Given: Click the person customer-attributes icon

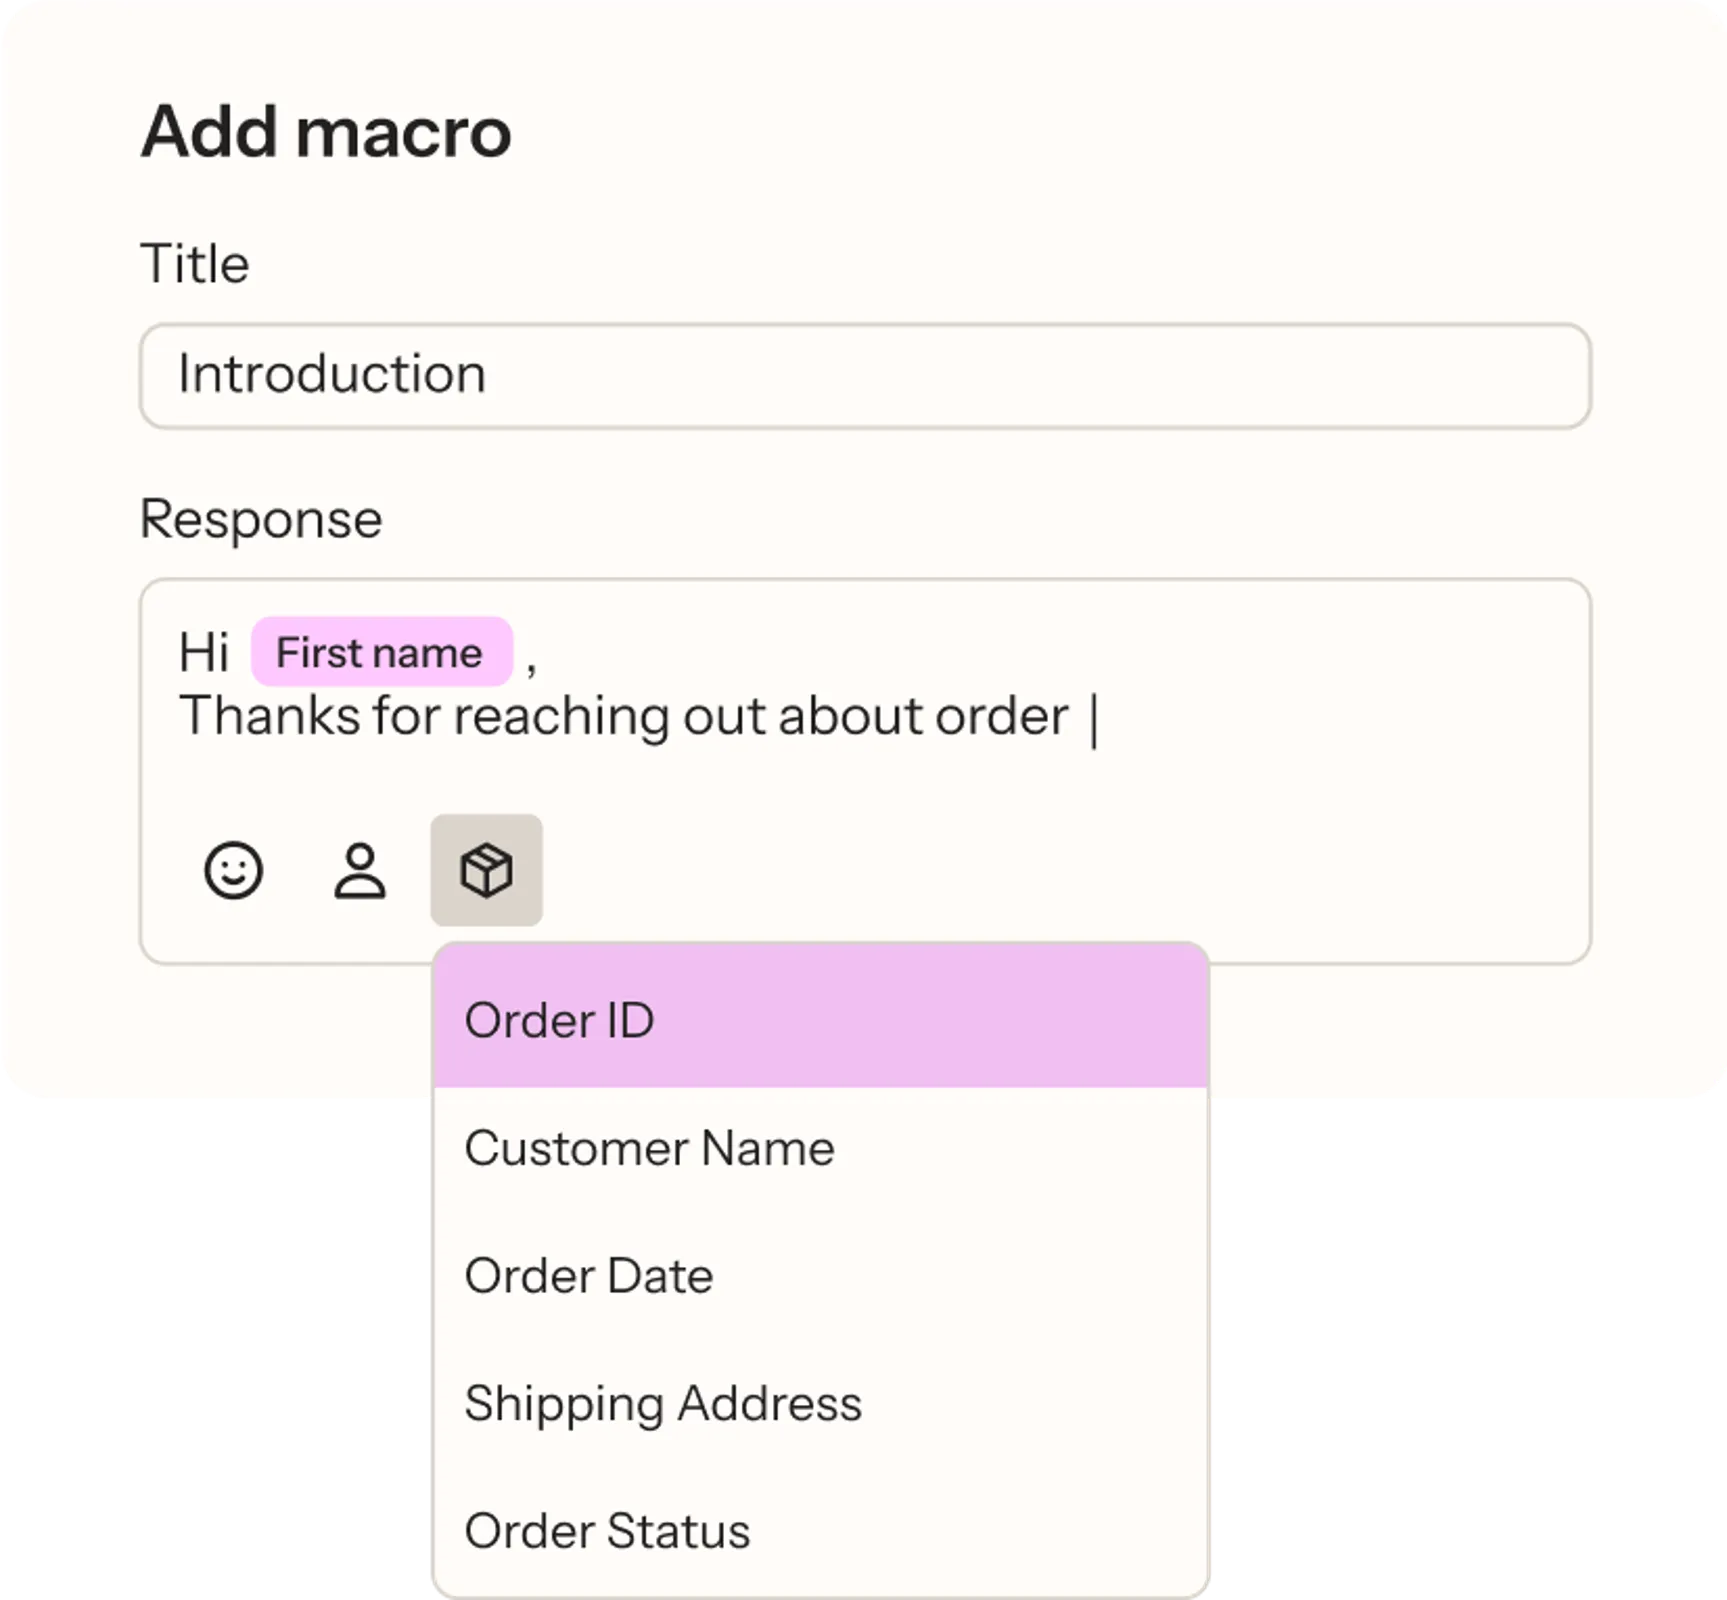Looking at the screenshot, I should pos(360,869).
